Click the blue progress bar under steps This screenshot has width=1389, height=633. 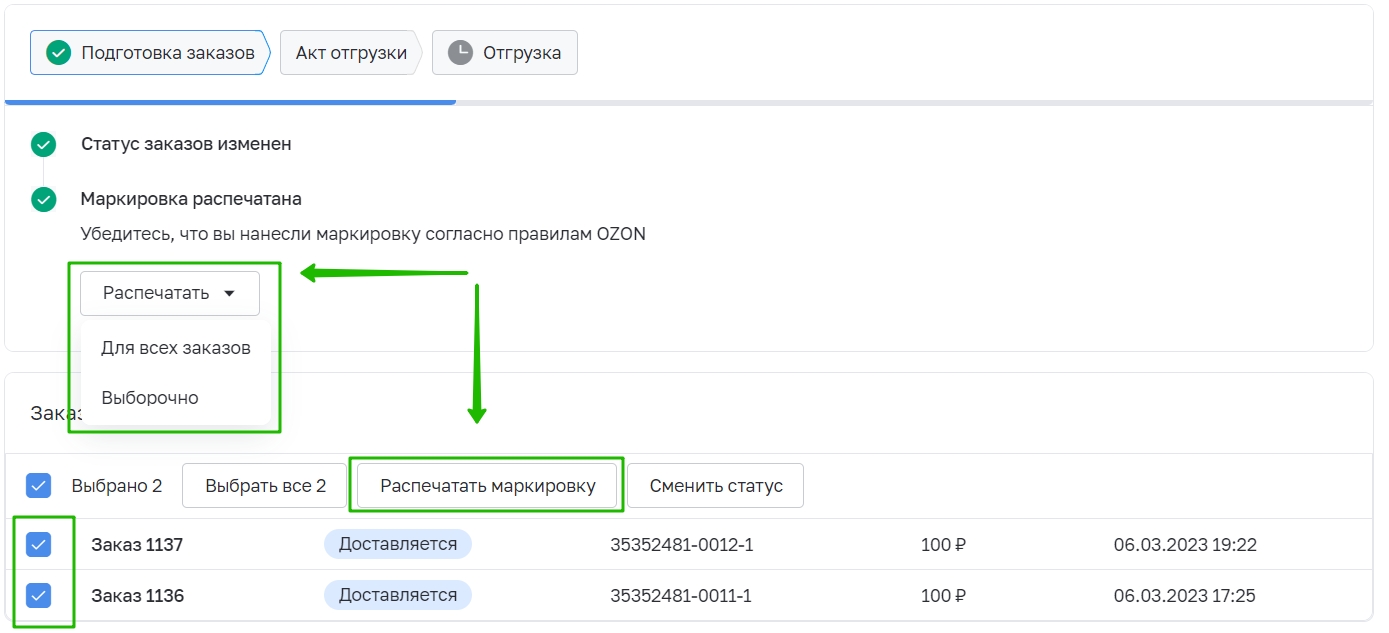[x=230, y=102]
